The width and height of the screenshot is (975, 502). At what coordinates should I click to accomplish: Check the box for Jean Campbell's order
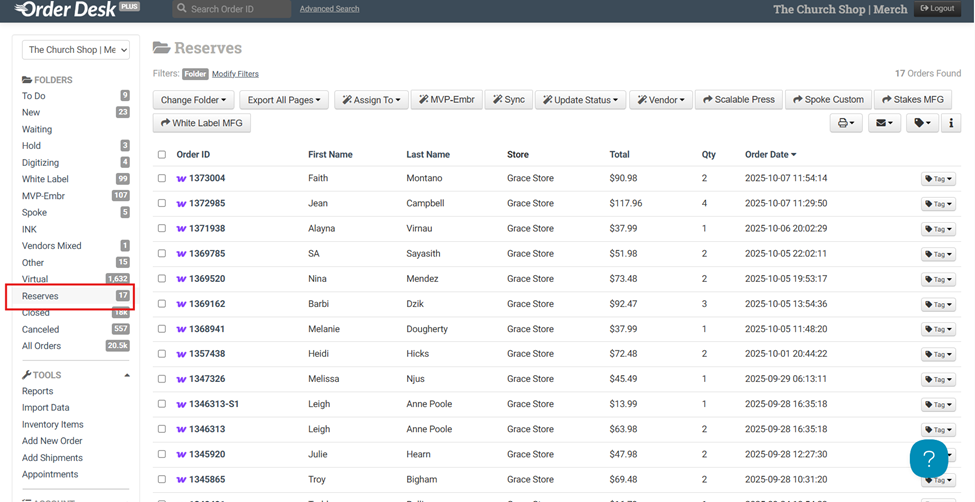click(x=162, y=204)
